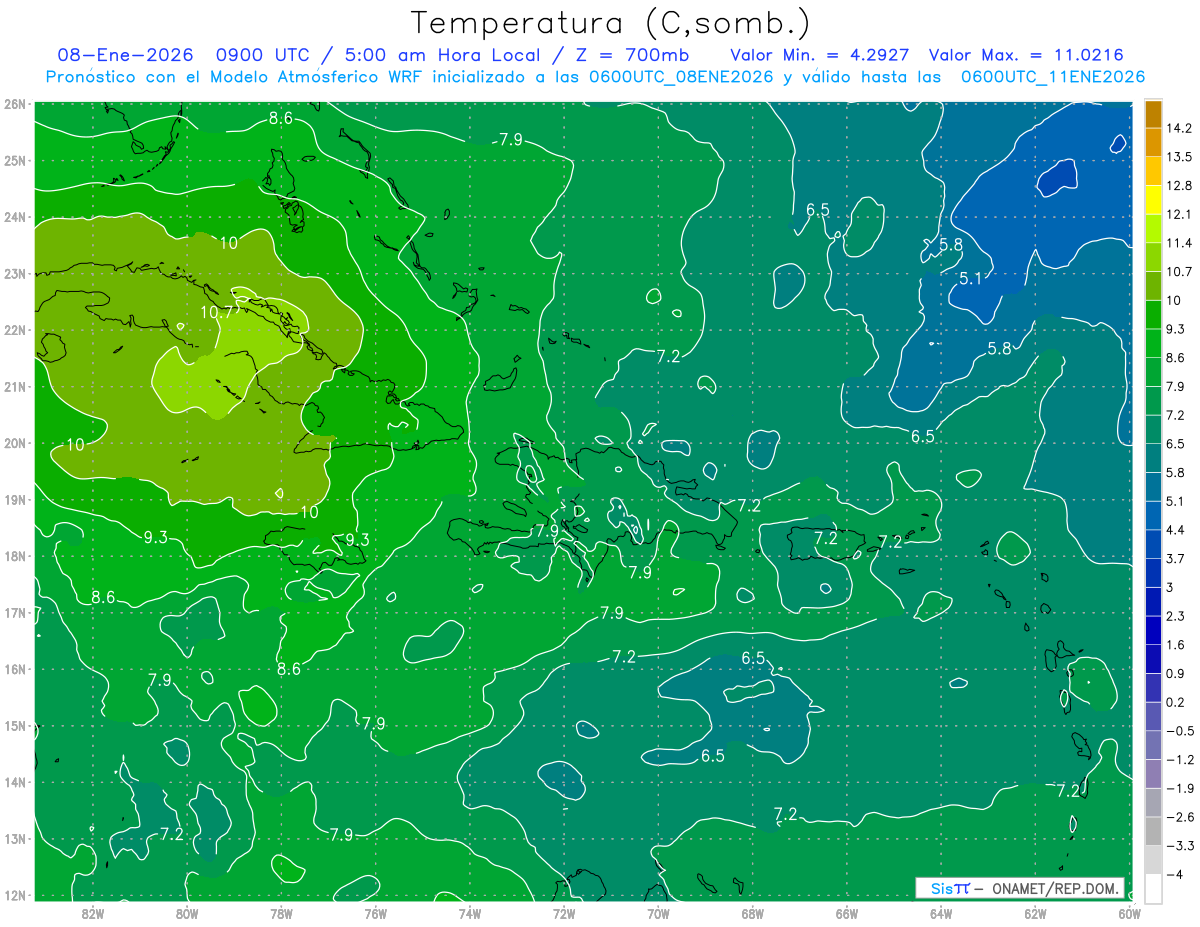The height and width of the screenshot is (927, 1200).
Task: Click the latitude axis label "12N"
Action: 14,896
